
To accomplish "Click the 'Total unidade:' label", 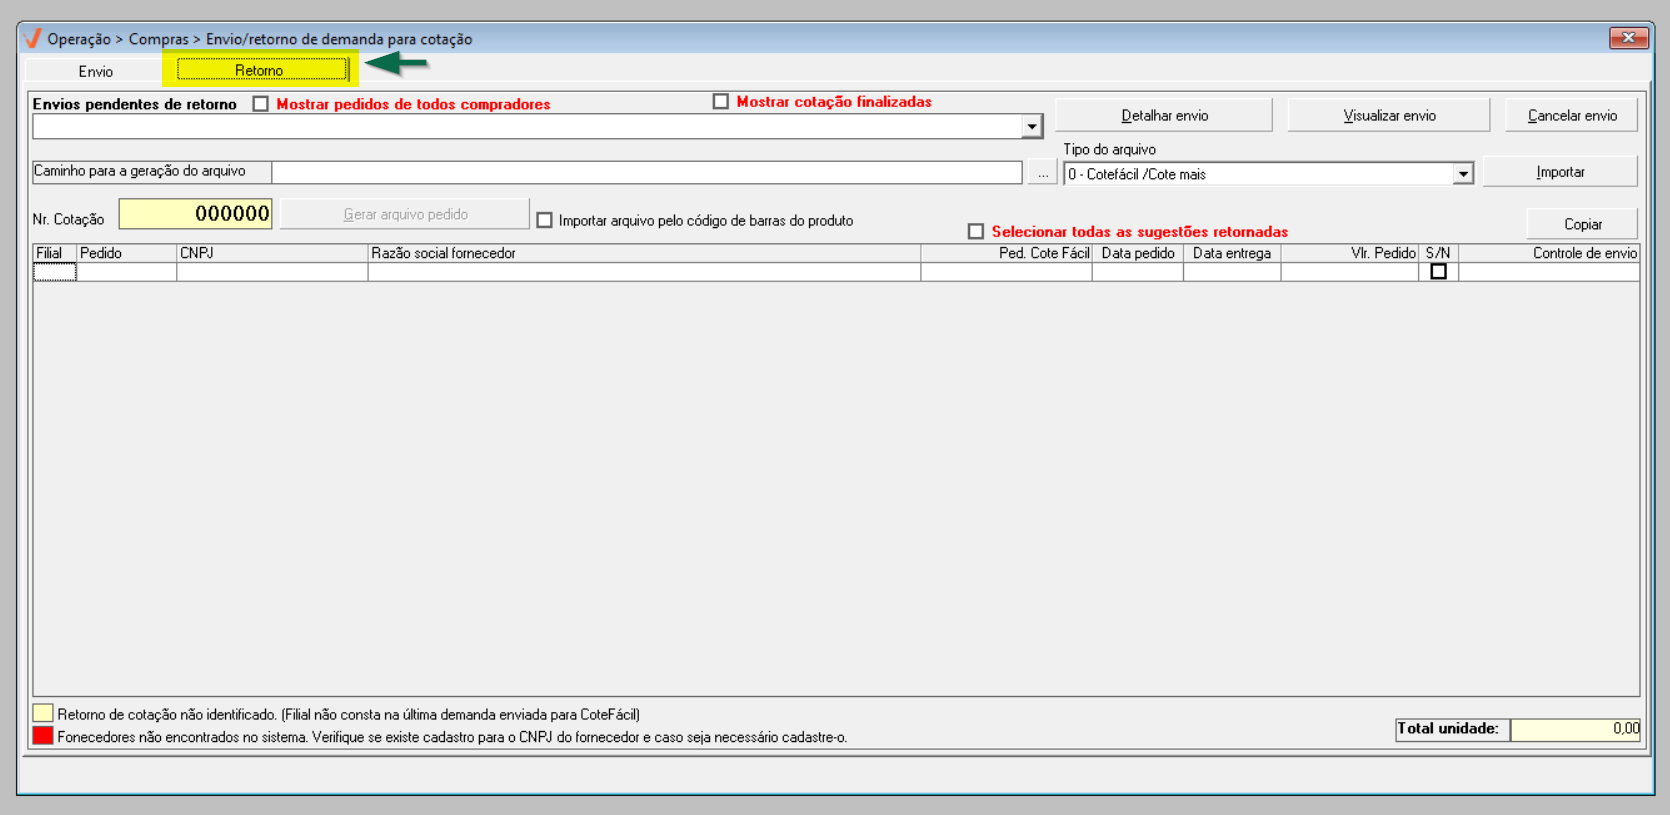I will click(1448, 729).
